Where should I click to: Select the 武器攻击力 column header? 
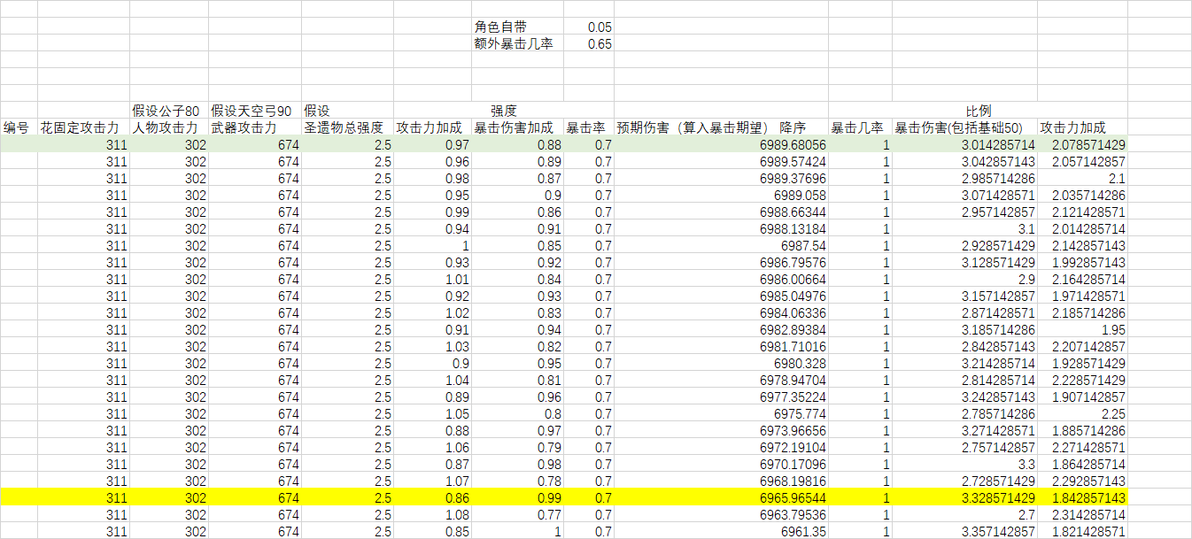255,128
